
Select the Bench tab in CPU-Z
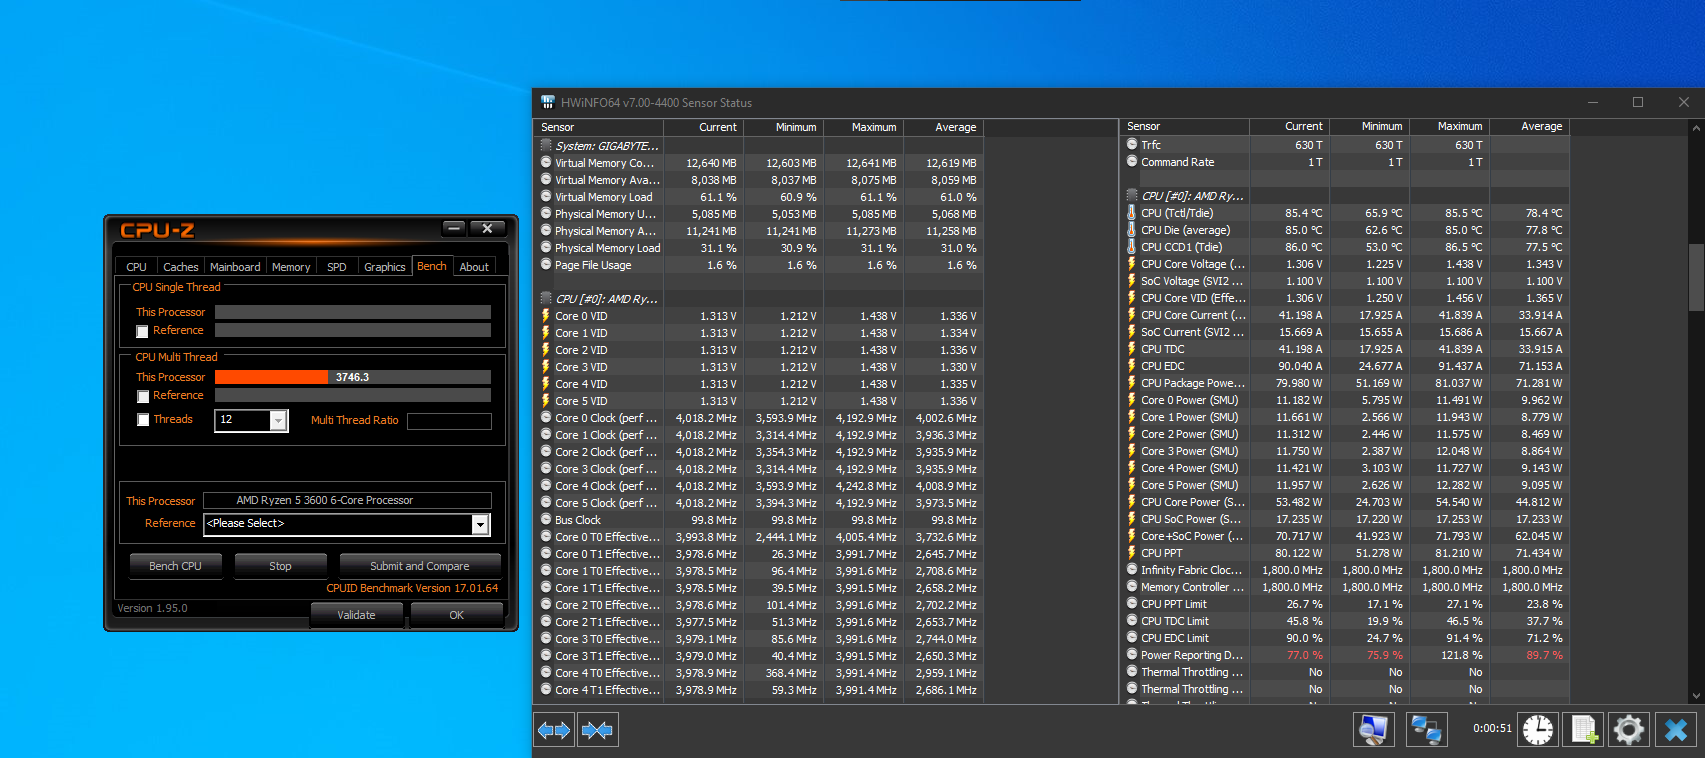(x=432, y=266)
